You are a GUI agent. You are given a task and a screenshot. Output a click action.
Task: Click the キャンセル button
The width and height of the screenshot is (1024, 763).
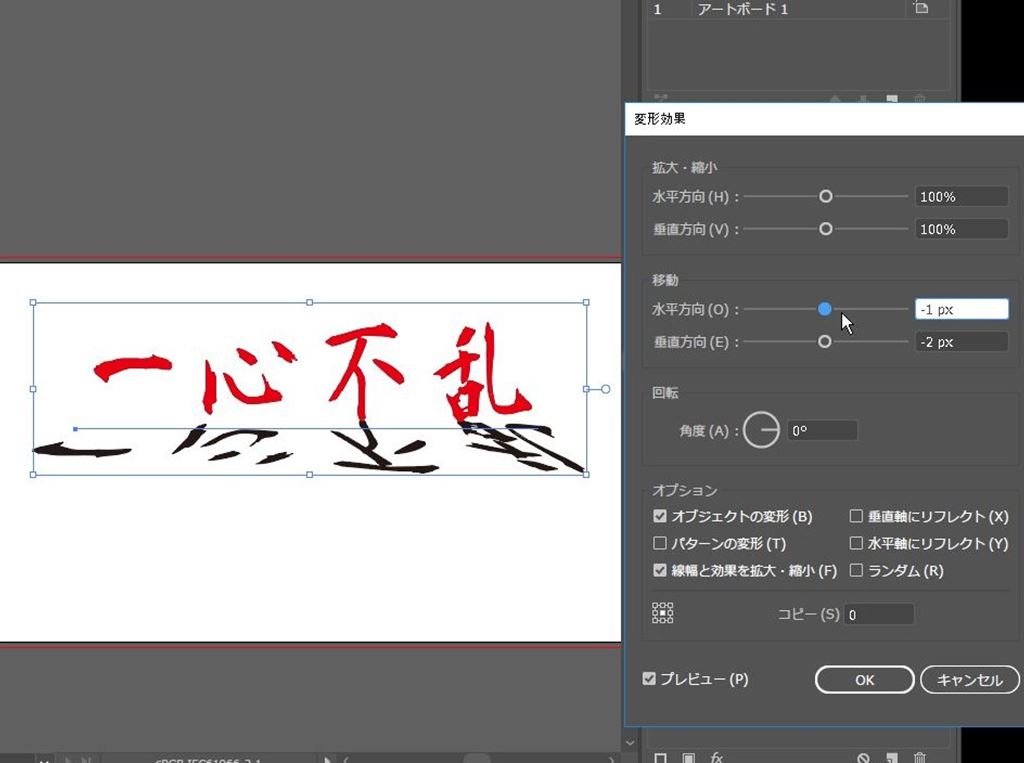(x=969, y=680)
